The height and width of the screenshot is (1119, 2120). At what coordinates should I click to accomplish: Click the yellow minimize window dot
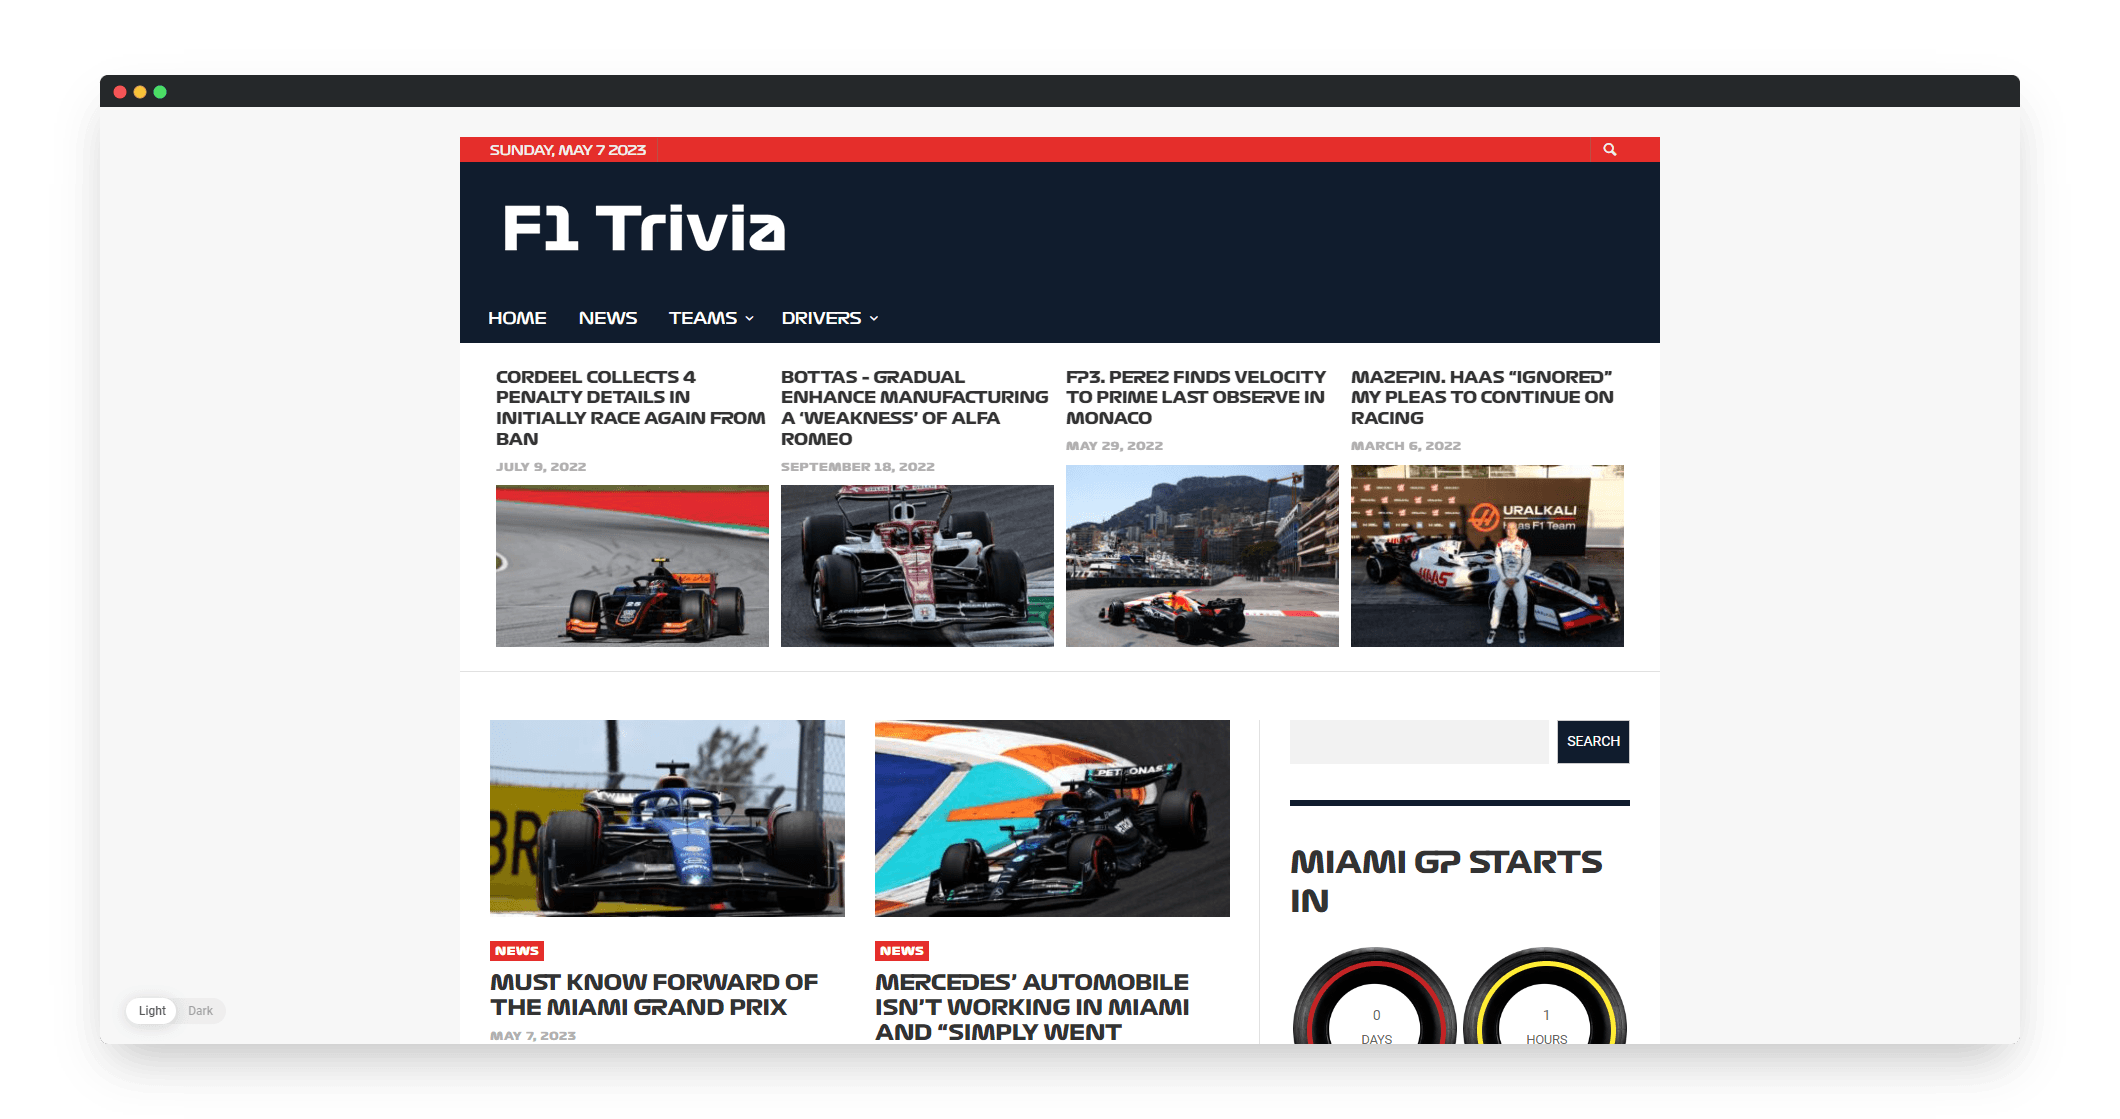(x=140, y=92)
